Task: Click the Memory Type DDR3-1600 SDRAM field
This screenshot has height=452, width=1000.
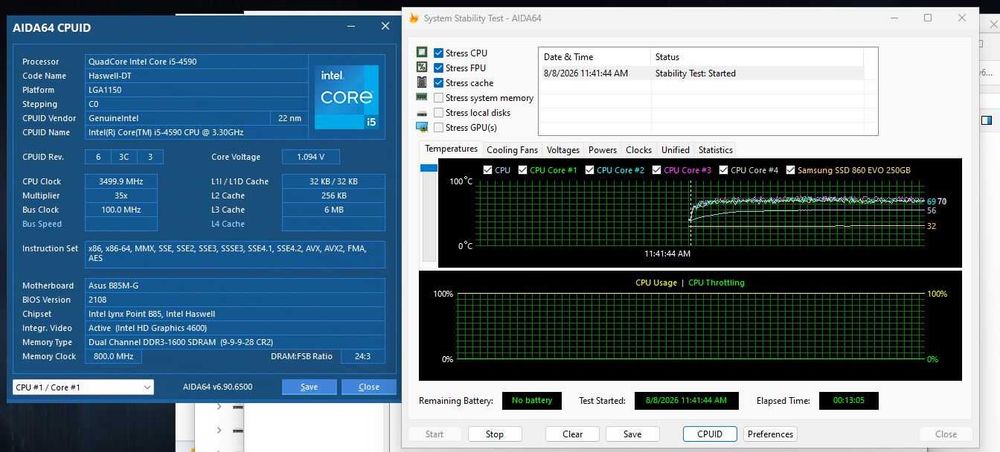Action: [x=235, y=342]
